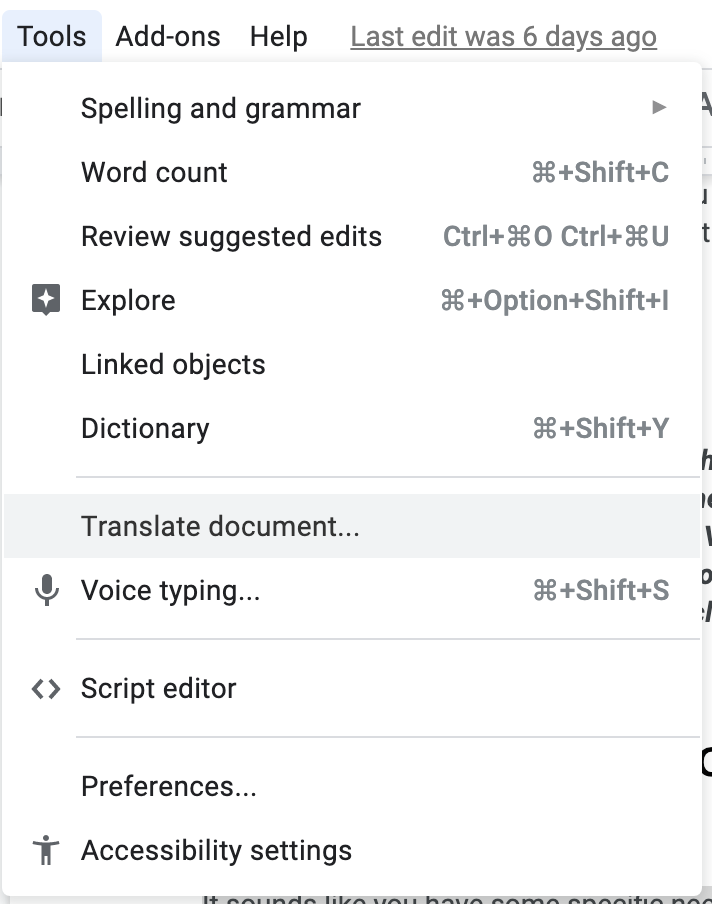Image resolution: width=712 pixels, height=904 pixels.
Task: Open the Dictionary
Action: (x=145, y=428)
